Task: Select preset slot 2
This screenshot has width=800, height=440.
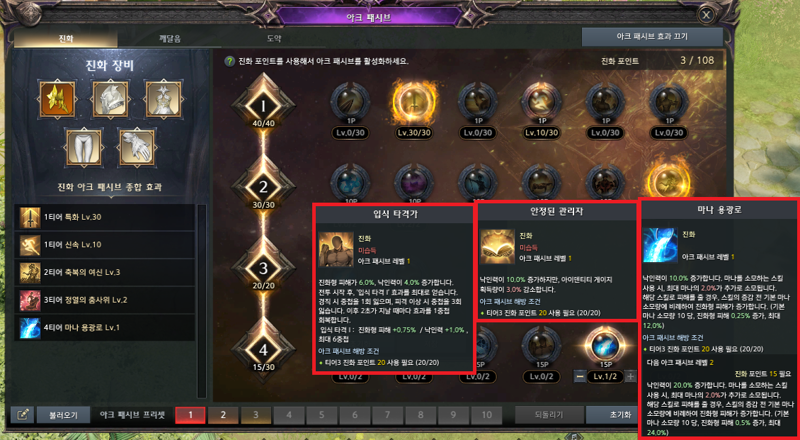Action: pos(223,415)
